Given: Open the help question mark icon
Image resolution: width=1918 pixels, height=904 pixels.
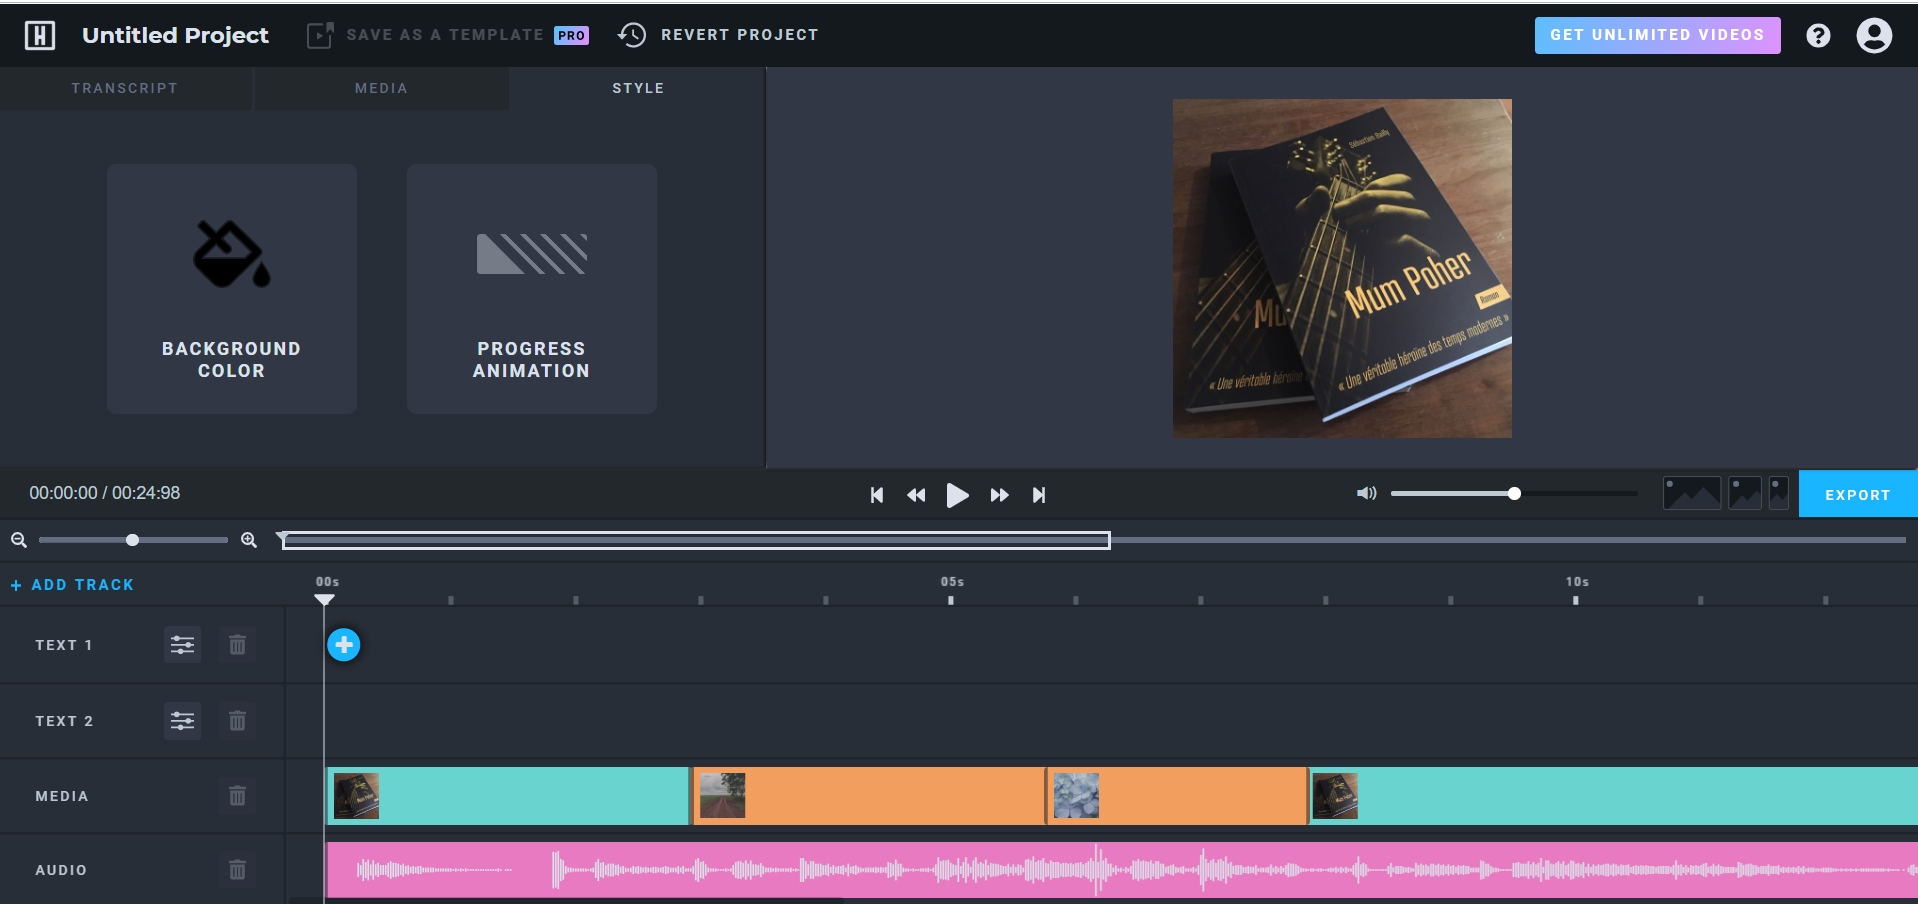Looking at the screenshot, I should pos(1818,36).
